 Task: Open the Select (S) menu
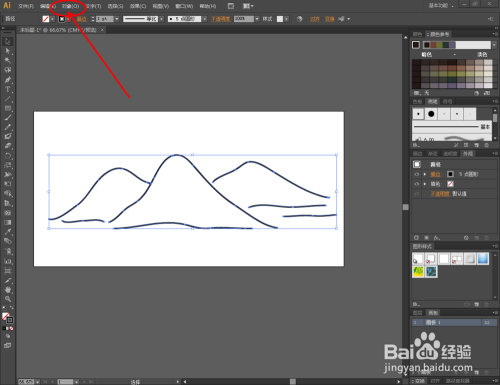[x=115, y=6]
